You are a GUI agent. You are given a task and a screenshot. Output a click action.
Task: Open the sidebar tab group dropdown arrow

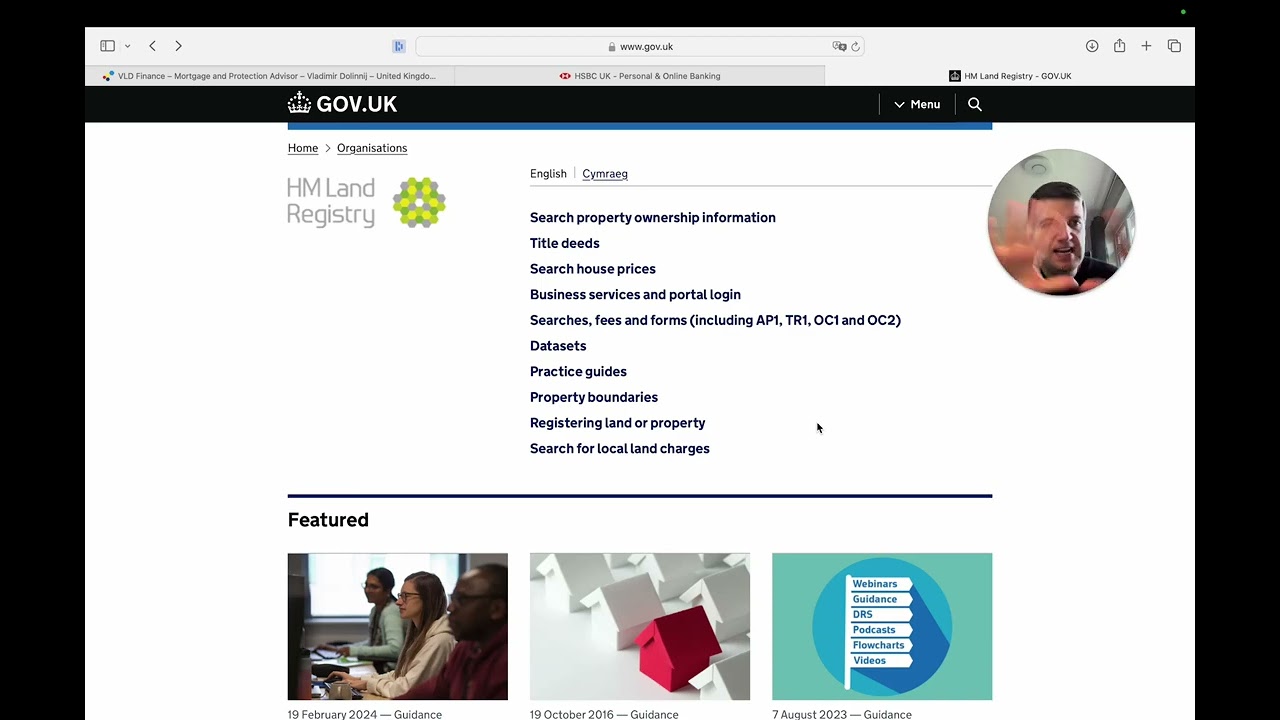tap(127, 46)
